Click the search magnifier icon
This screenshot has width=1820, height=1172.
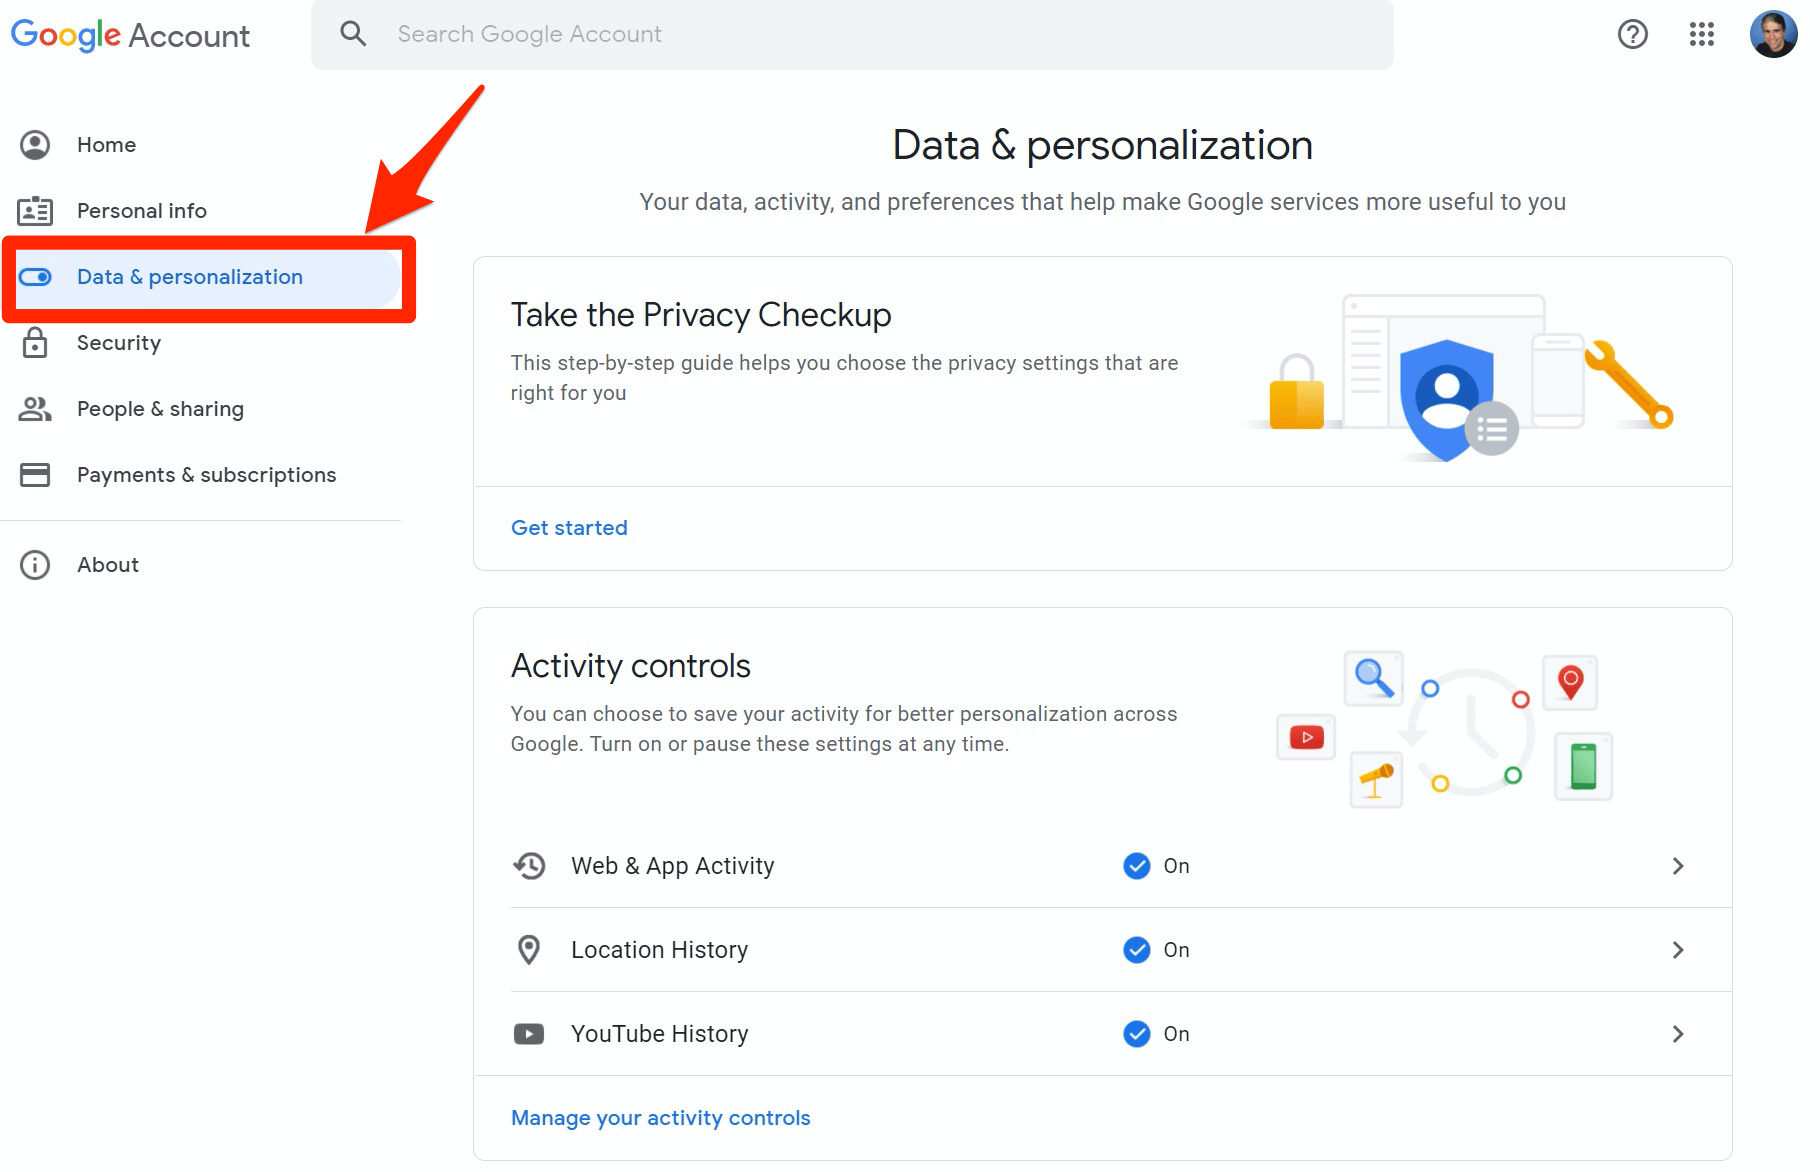click(x=353, y=34)
